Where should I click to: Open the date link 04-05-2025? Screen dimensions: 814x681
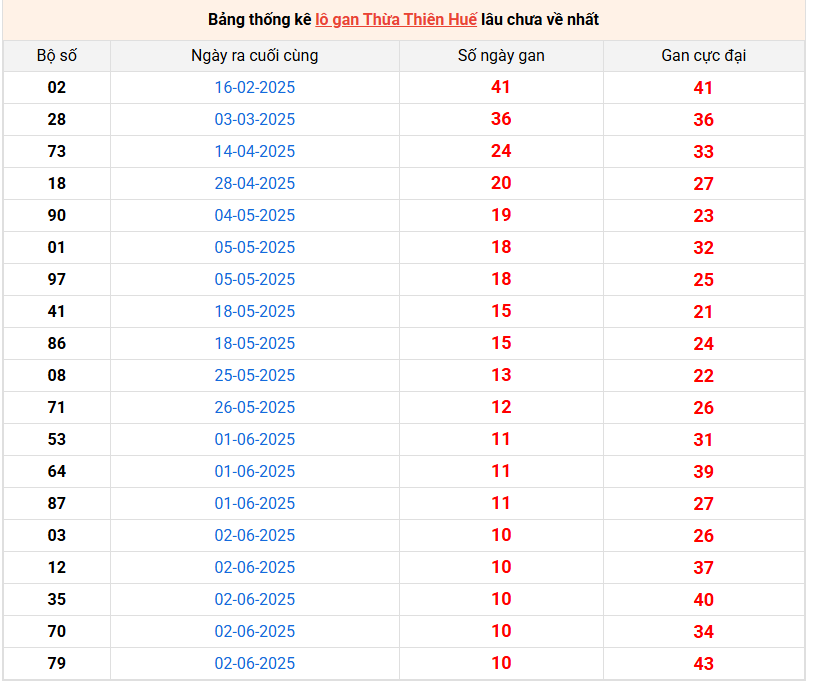coord(255,216)
